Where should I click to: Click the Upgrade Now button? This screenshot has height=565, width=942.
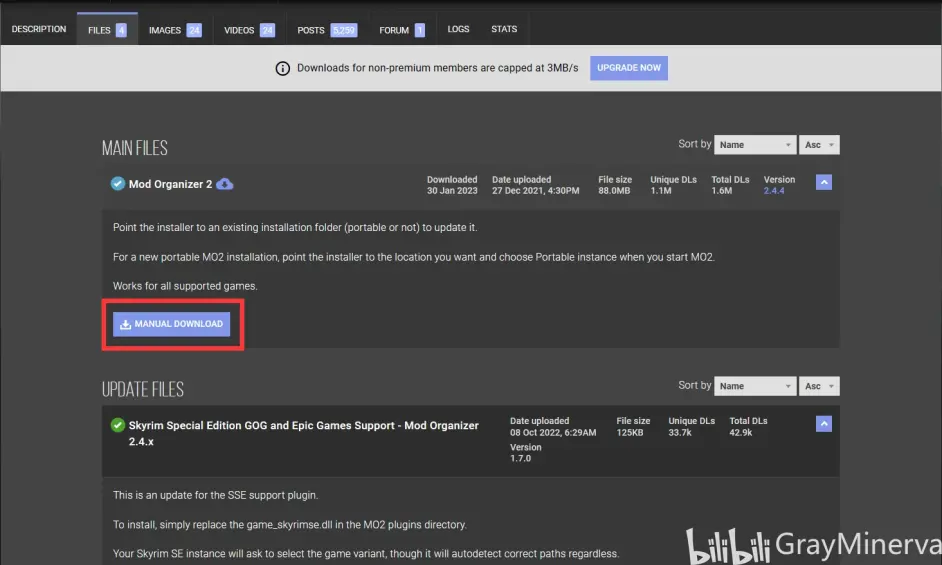point(629,68)
